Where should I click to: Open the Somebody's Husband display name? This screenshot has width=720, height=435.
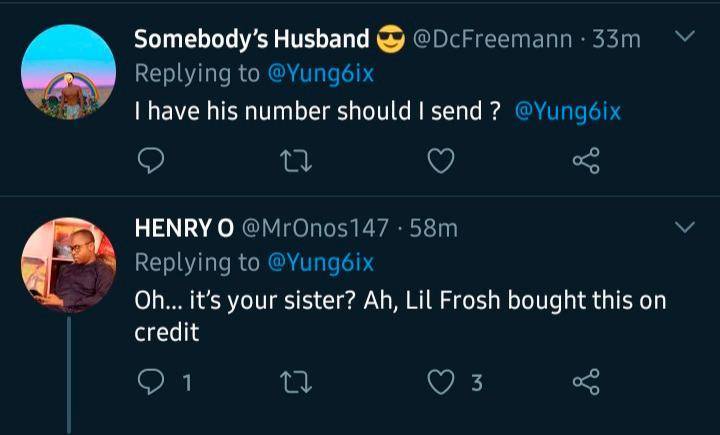pos(251,39)
